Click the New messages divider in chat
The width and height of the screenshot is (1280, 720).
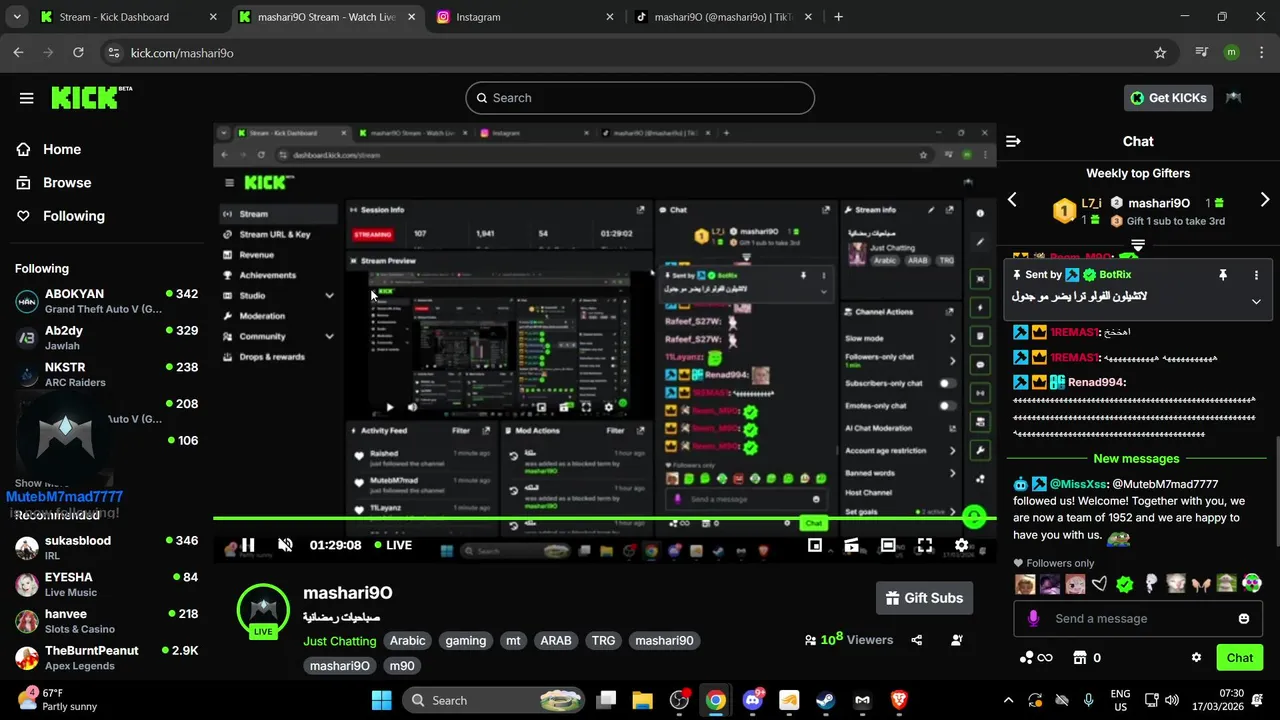click(1136, 459)
